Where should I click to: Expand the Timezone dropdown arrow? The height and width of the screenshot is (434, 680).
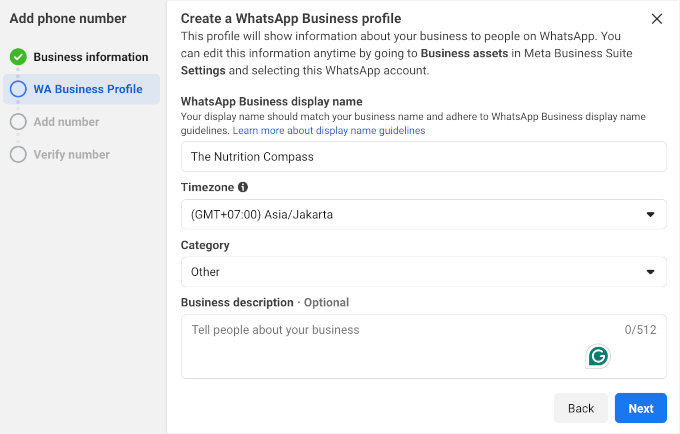650,215
